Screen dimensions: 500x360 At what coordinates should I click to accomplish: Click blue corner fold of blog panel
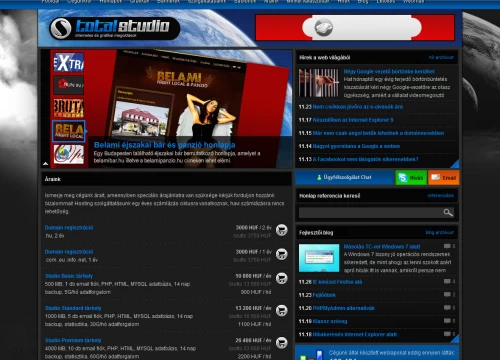[x=455, y=339]
